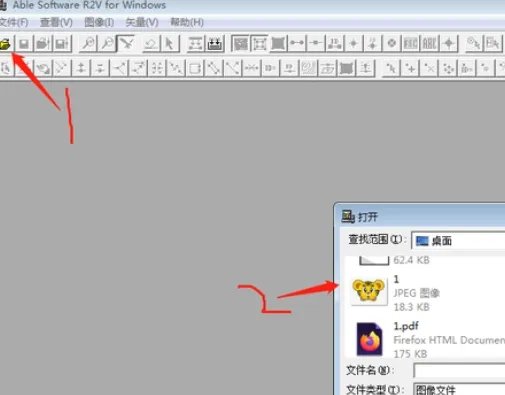Expand the 文件类型 dropdown showing 图像文件
505x395 pixels.
pyautogui.click(x=459, y=389)
